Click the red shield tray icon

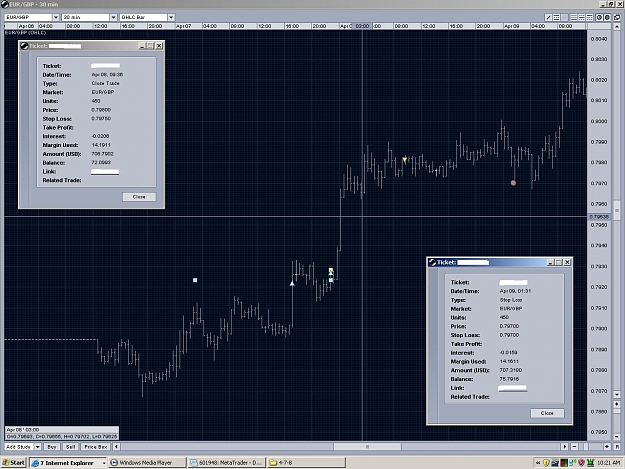point(581,463)
